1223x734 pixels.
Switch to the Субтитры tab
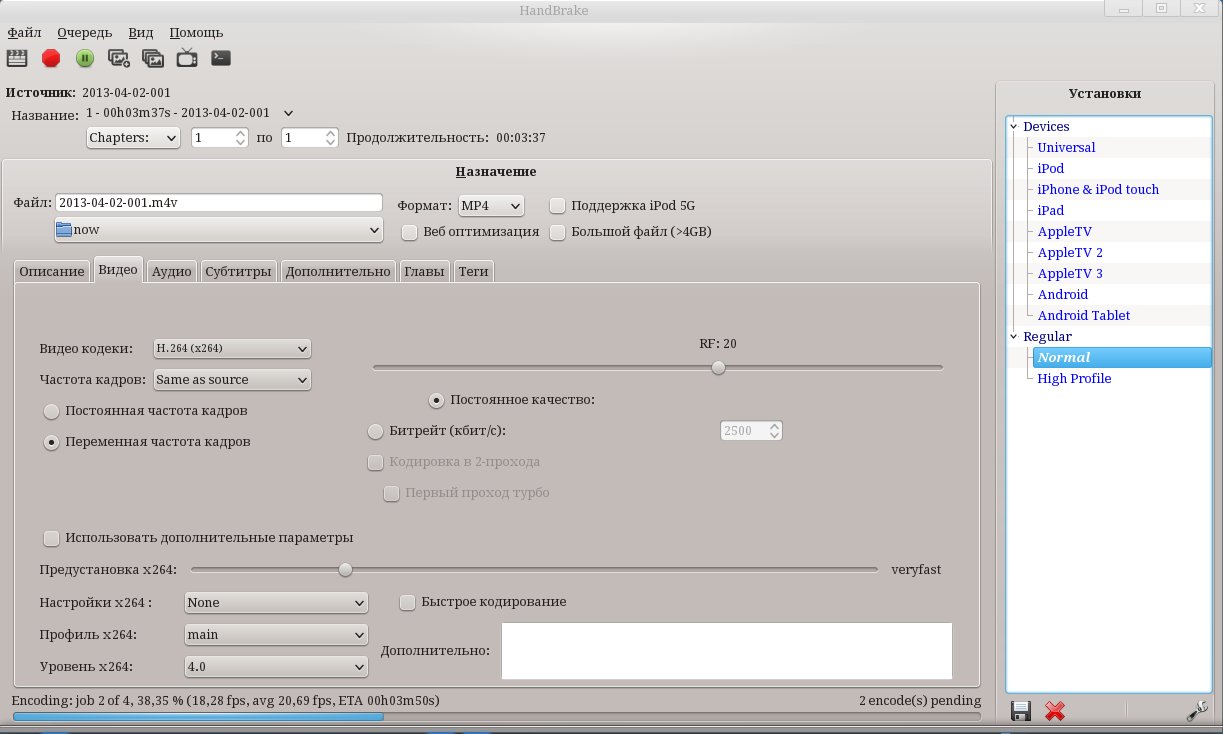point(238,271)
